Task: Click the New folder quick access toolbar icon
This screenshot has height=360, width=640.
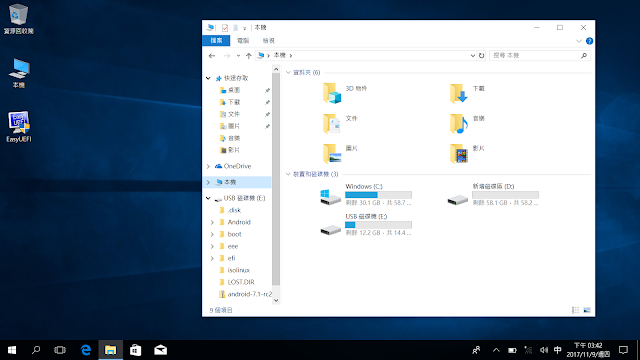Action: point(236,28)
